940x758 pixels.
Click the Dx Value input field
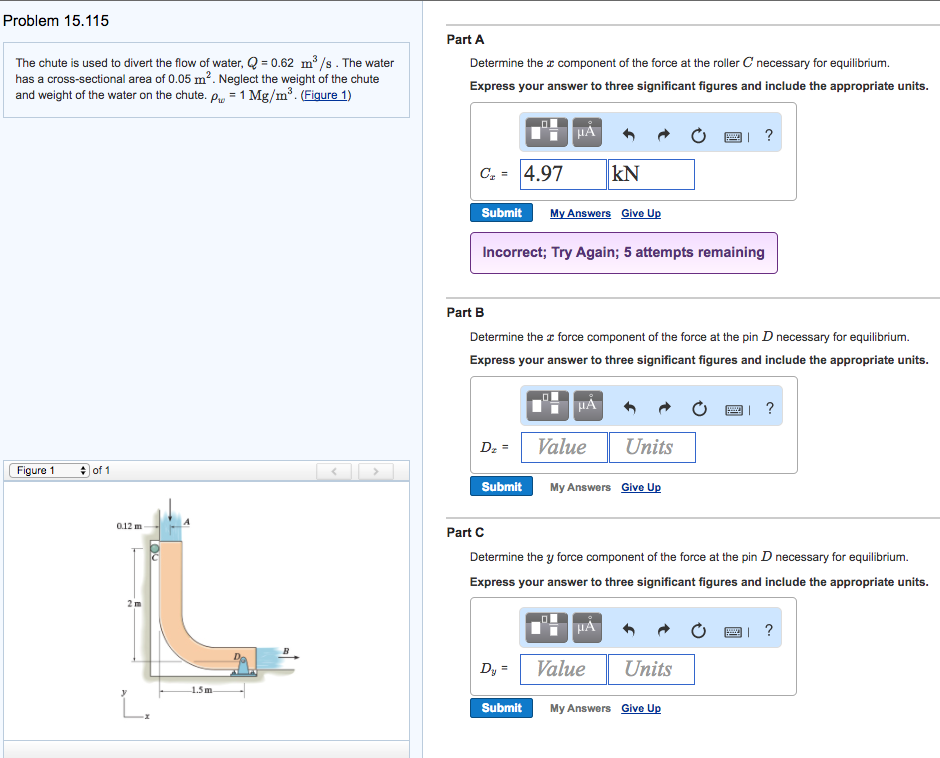pyautogui.click(x=563, y=447)
